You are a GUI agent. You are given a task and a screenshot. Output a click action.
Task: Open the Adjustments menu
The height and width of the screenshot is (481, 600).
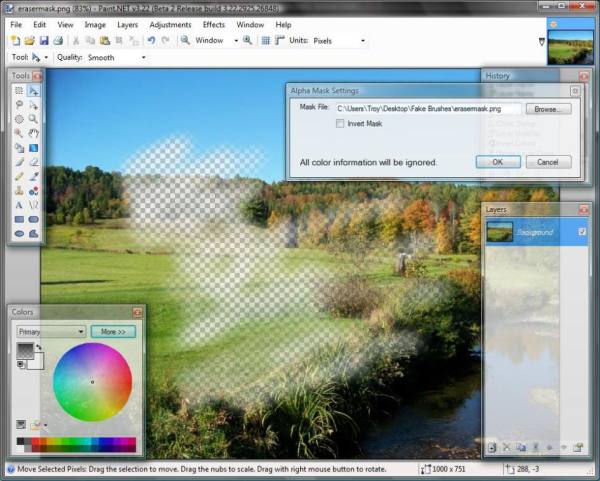pos(170,24)
